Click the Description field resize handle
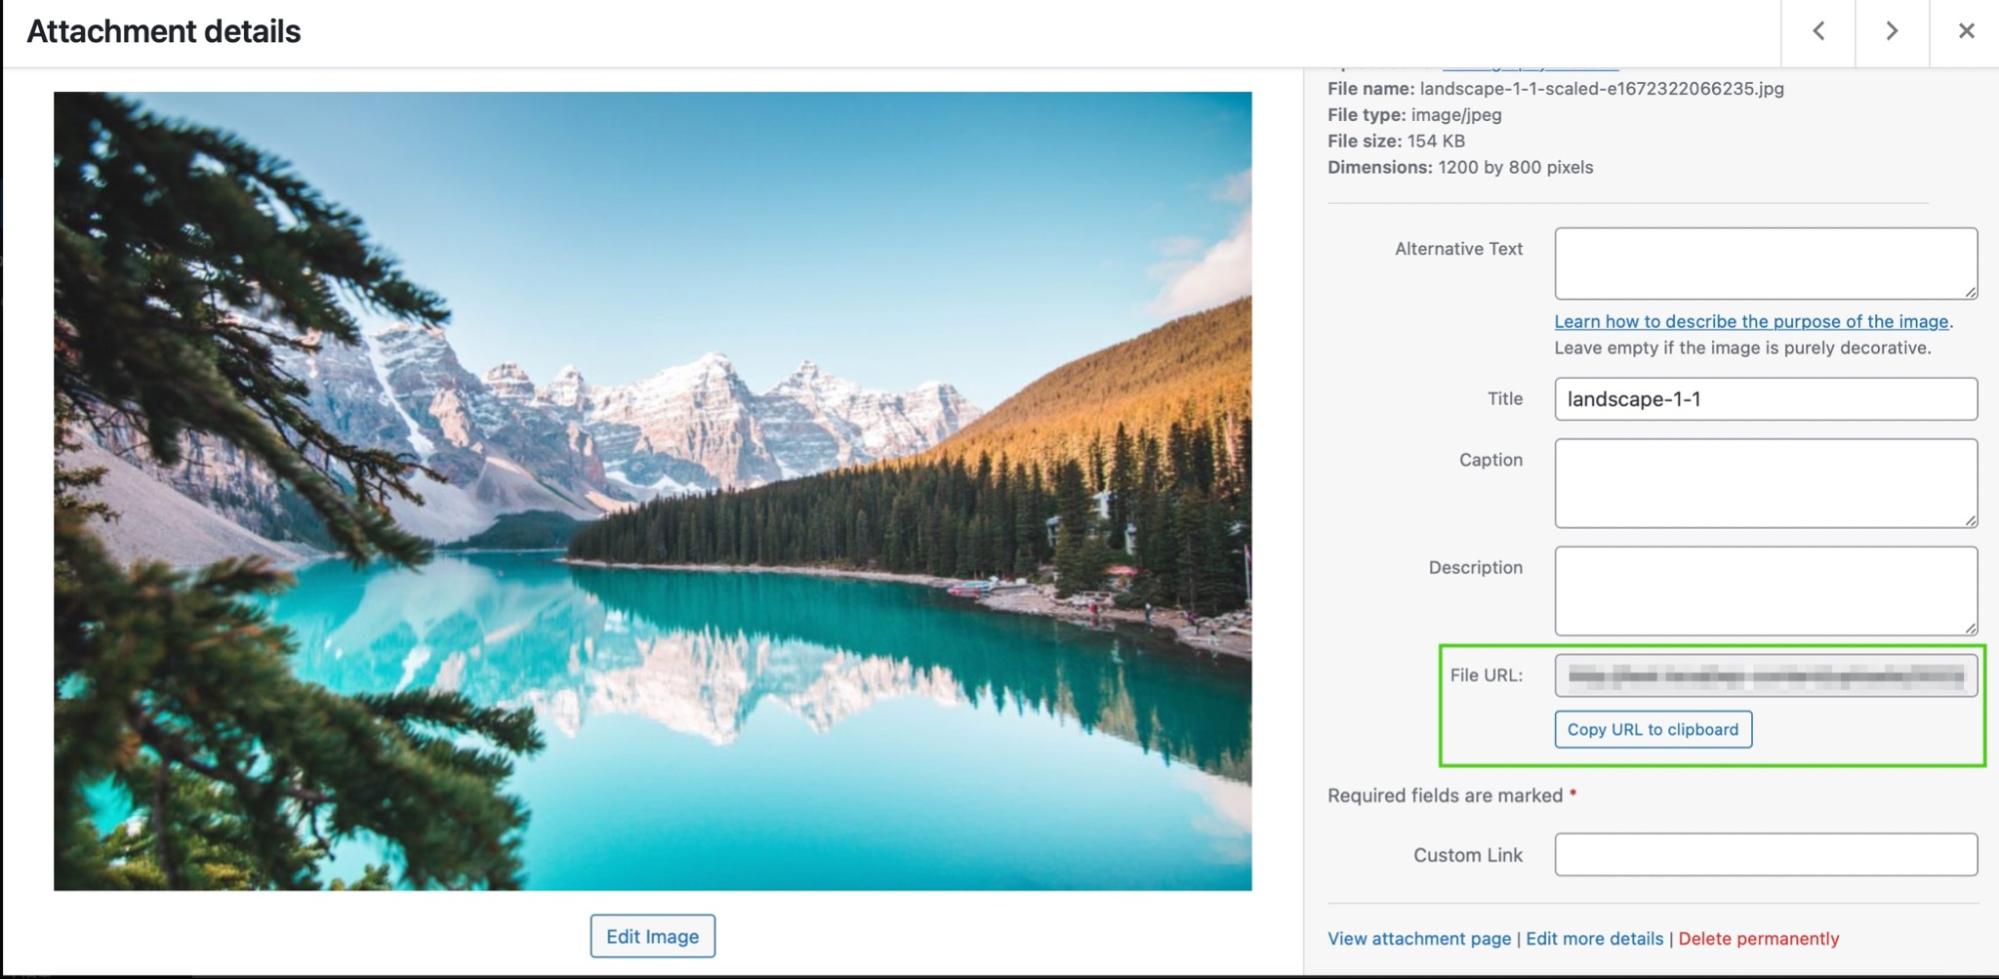The width and height of the screenshot is (1999, 979). (1970, 627)
